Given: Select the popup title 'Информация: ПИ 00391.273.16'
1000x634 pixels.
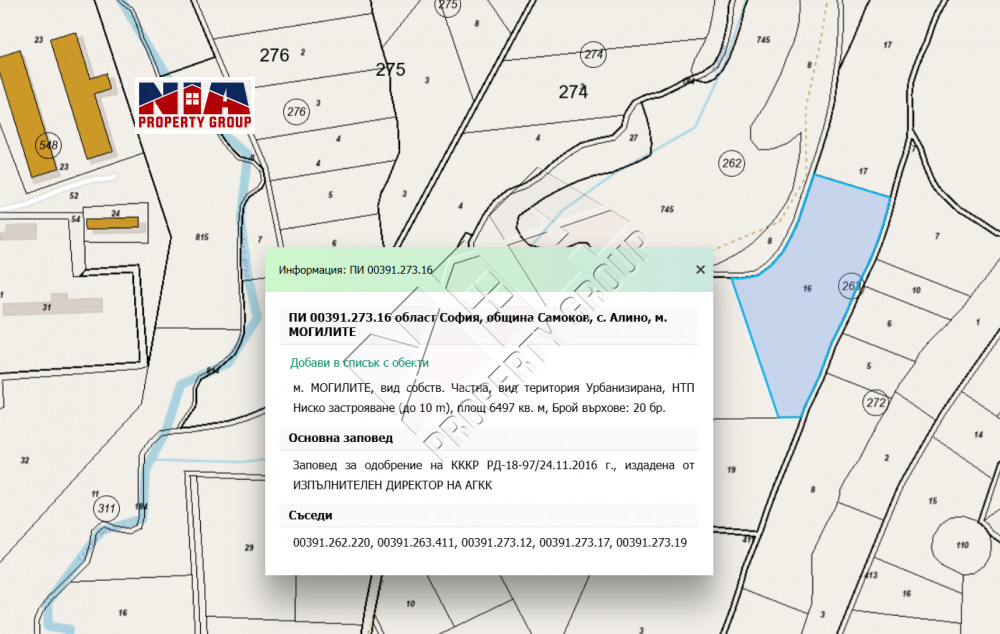Looking at the screenshot, I should click(355, 270).
